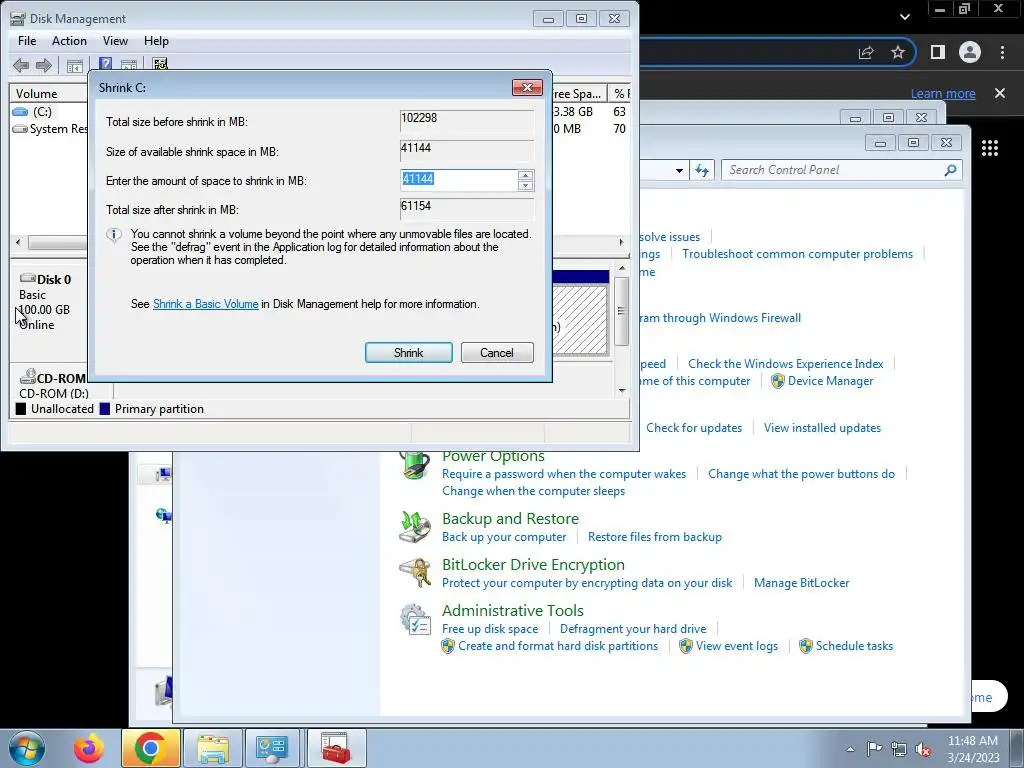Image resolution: width=1024 pixels, height=768 pixels.
Task: Open Device Manager link
Action: click(830, 381)
